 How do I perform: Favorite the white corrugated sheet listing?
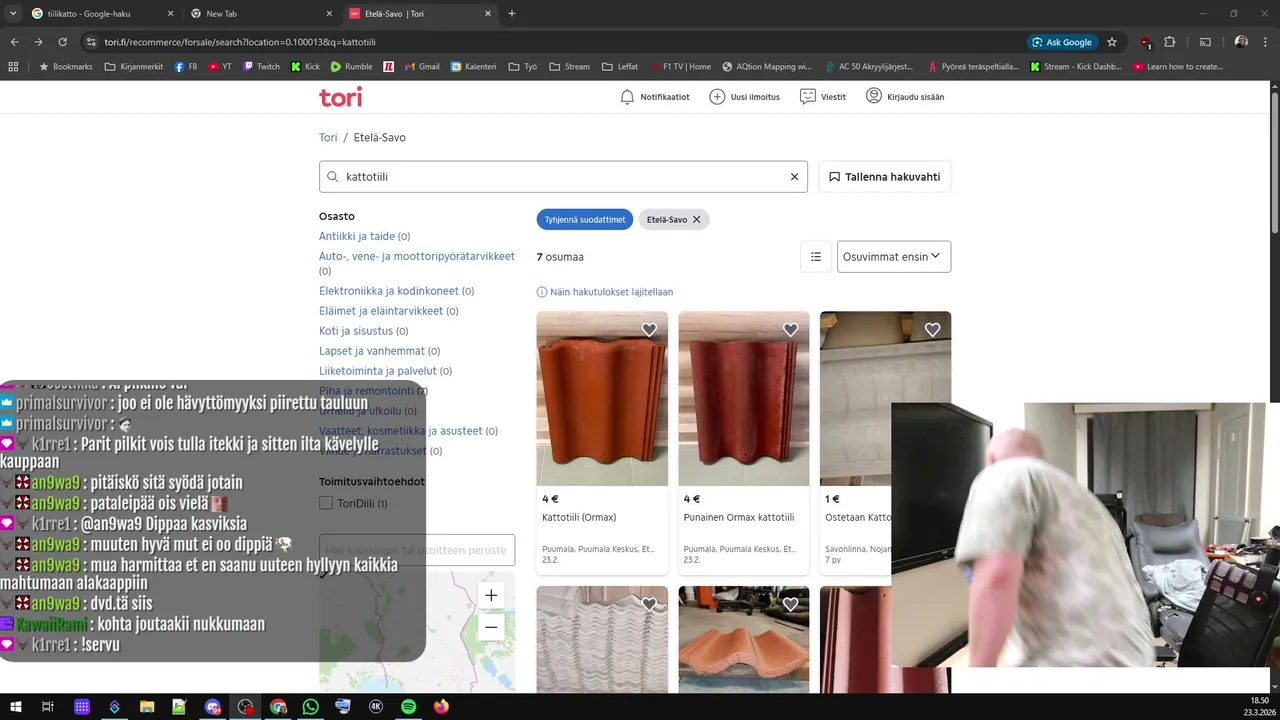(649, 604)
